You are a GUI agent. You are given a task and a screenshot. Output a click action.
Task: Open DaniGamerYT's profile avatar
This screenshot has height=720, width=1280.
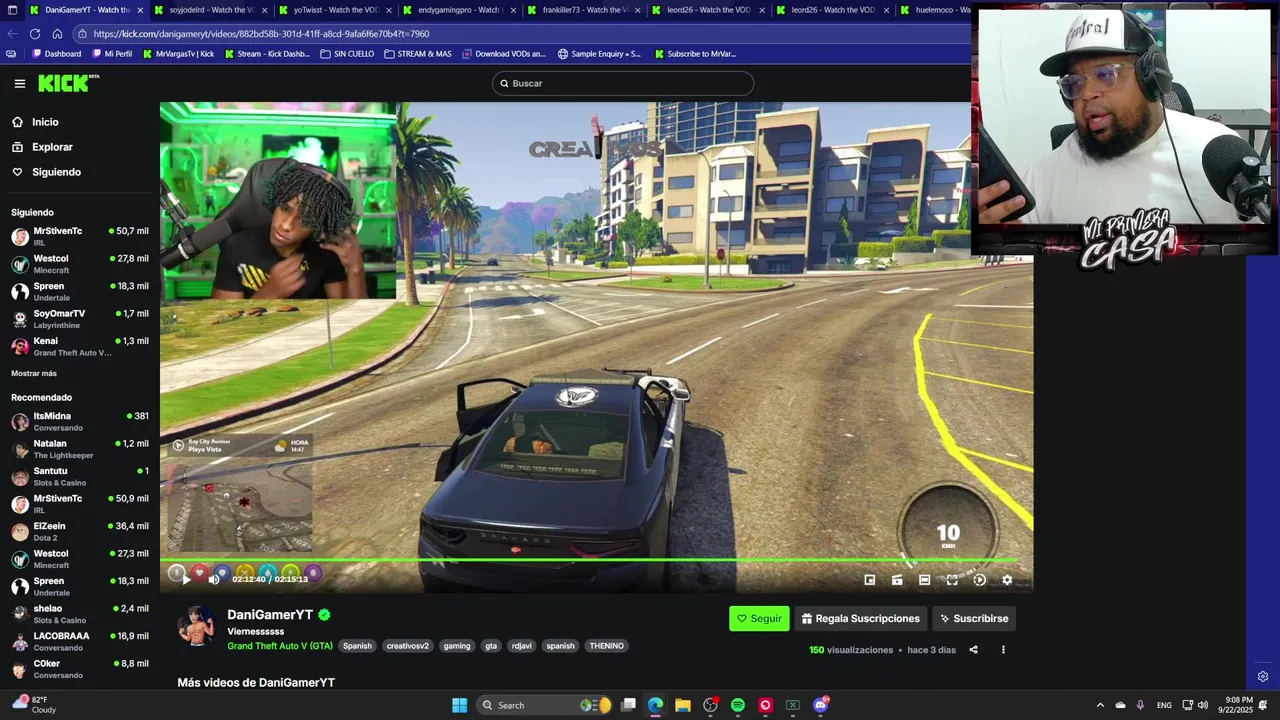click(x=196, y=627)
